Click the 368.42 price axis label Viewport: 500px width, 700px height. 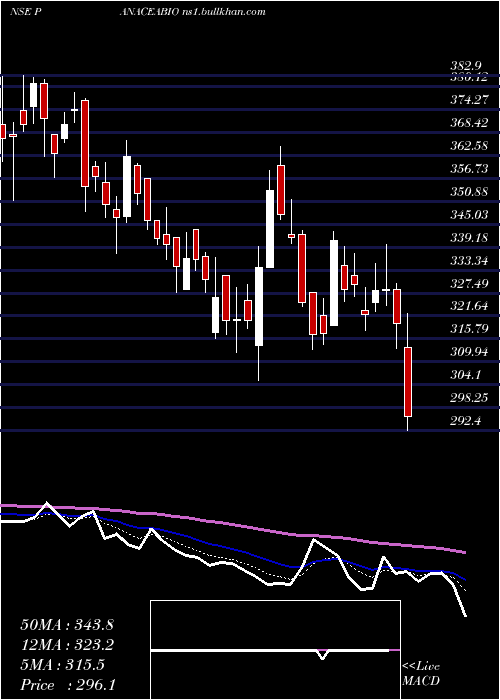pyautogui.click(x=469, y=123)
